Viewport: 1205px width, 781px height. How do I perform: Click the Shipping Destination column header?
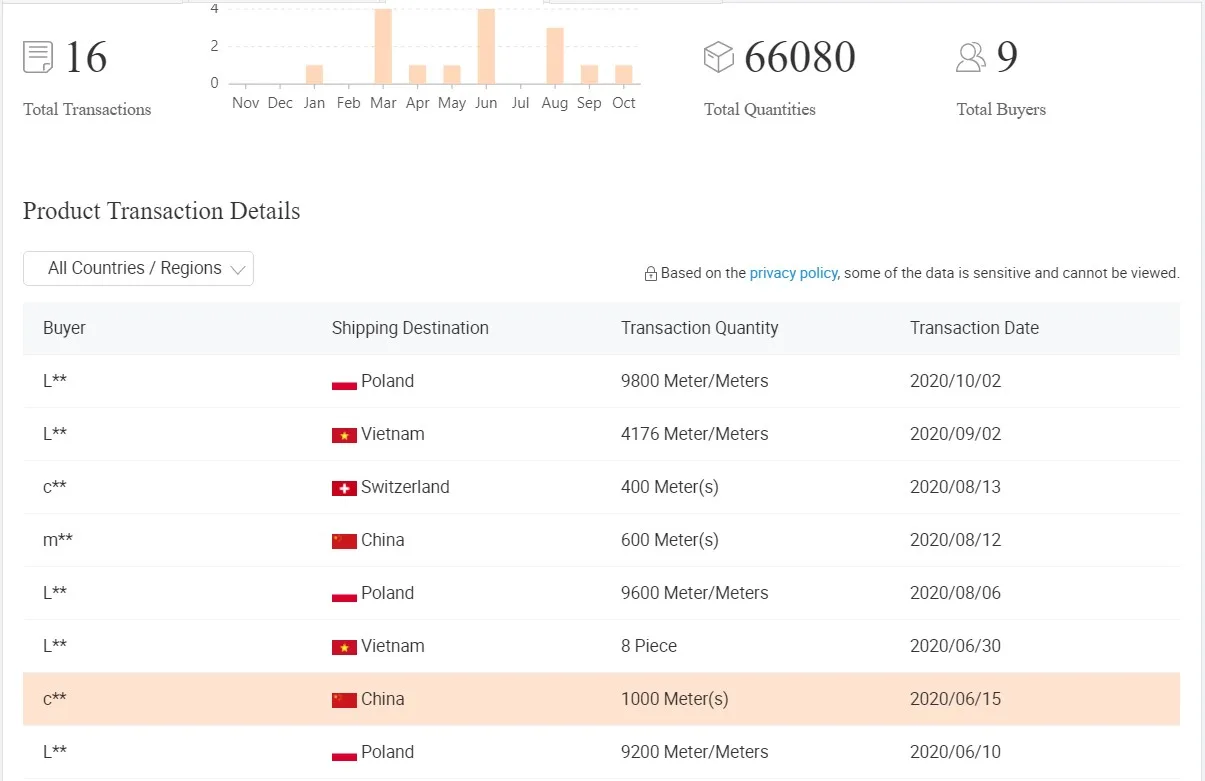410,328
